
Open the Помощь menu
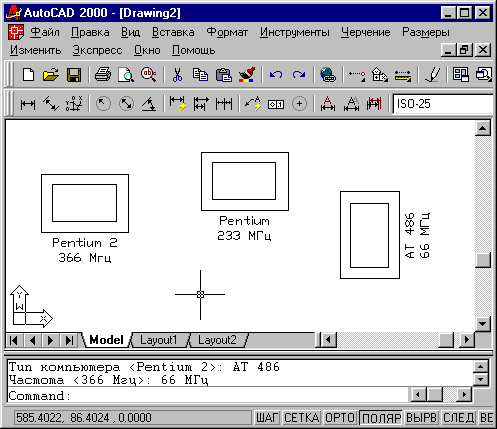(x=193, y=50)
